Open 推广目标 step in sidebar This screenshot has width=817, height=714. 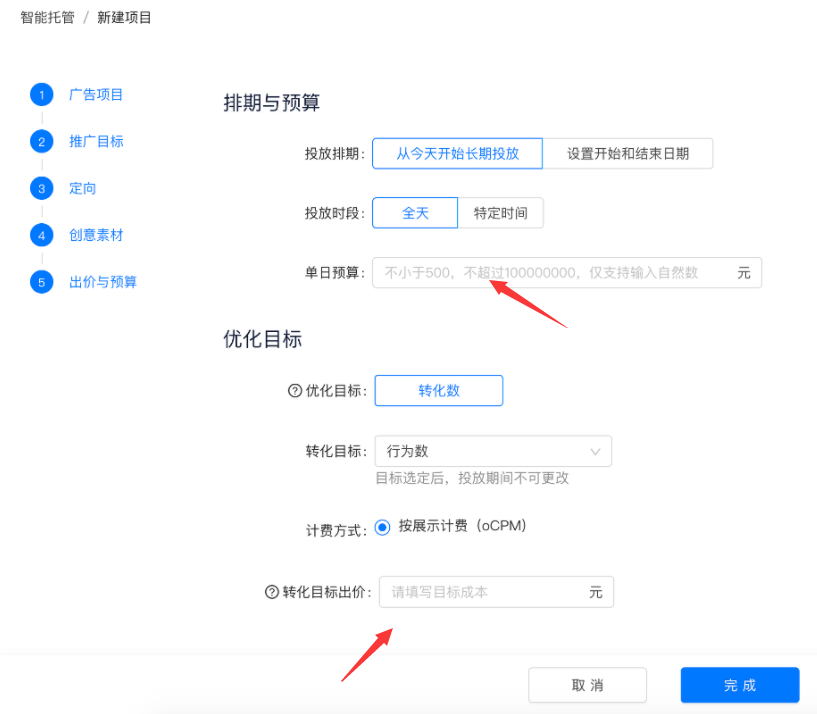(x=96, y=142)
